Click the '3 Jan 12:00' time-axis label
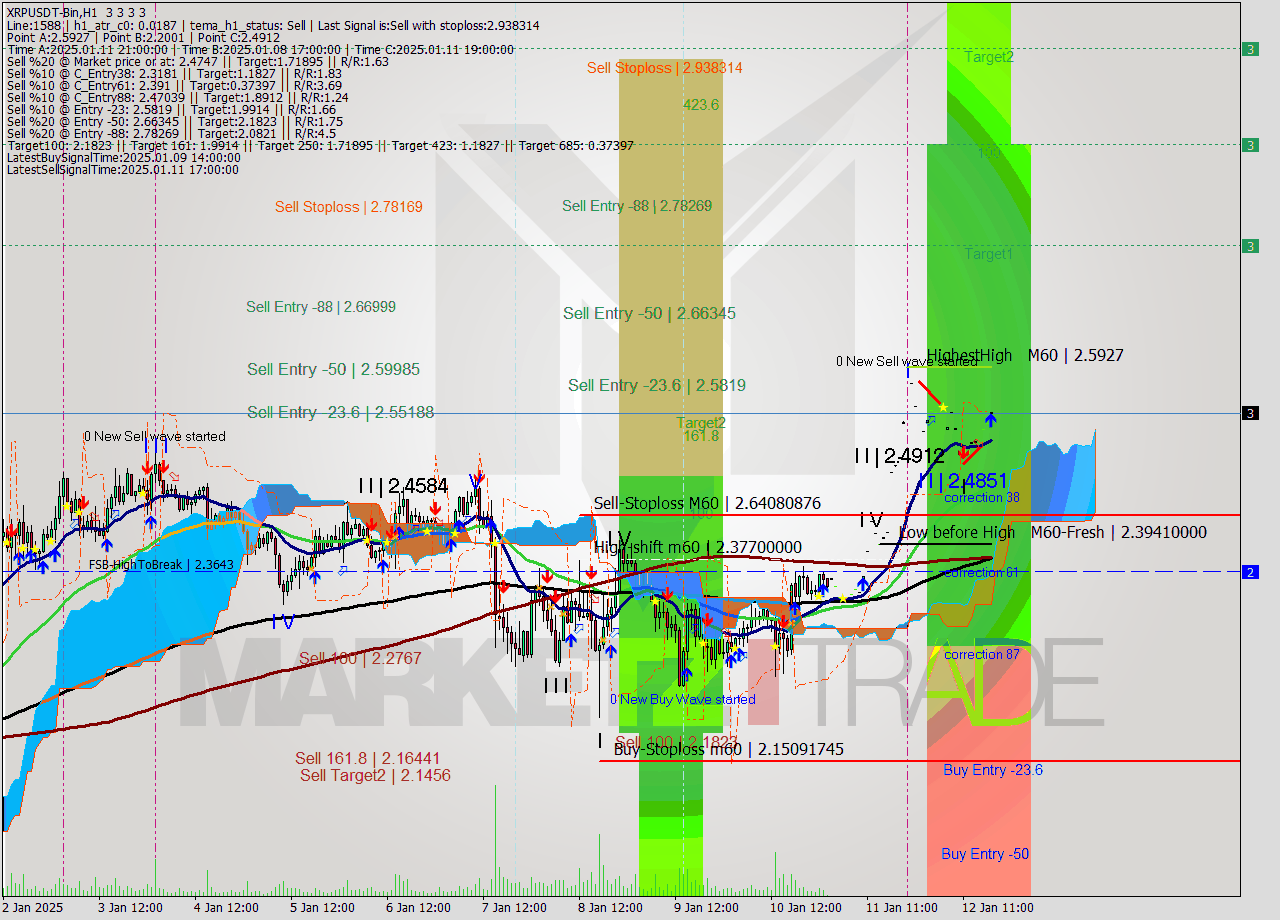1280x920 pixels. pos(130,907)
